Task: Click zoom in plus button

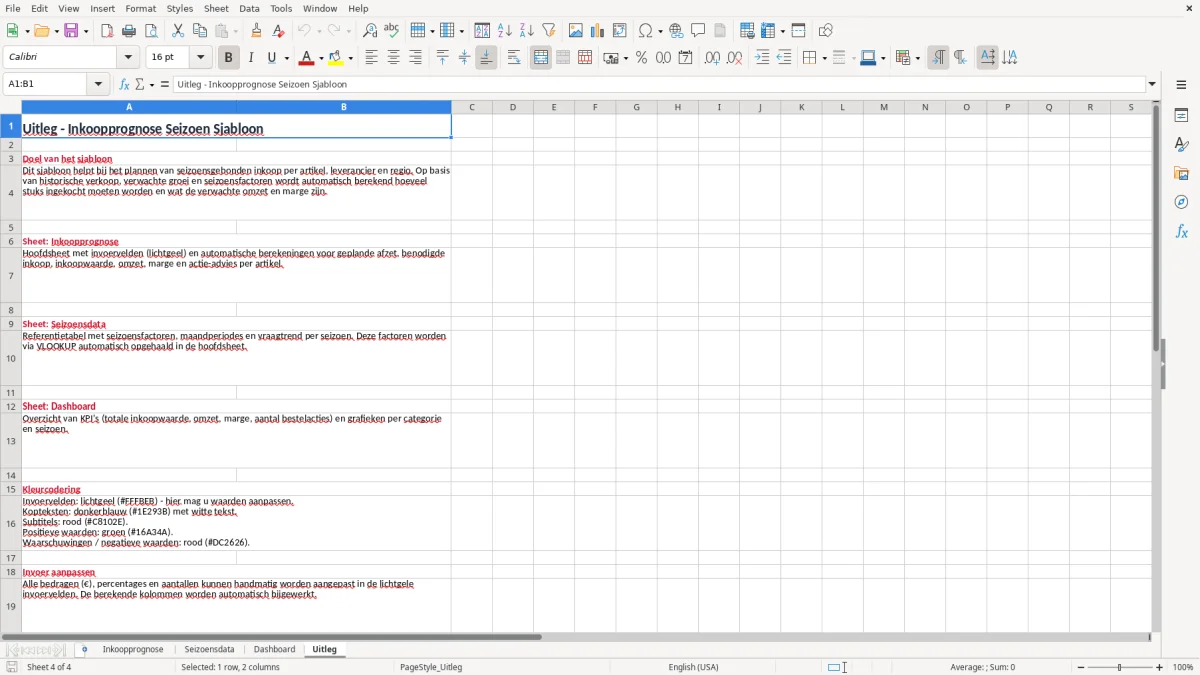Action: click(x=1160, y=667)
